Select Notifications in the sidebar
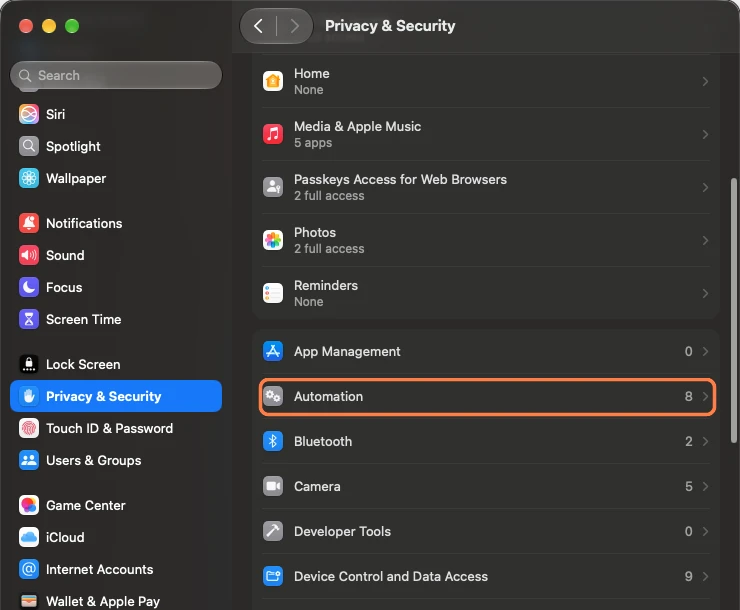This screenshot has width=740, height=610. coord(116,223)
